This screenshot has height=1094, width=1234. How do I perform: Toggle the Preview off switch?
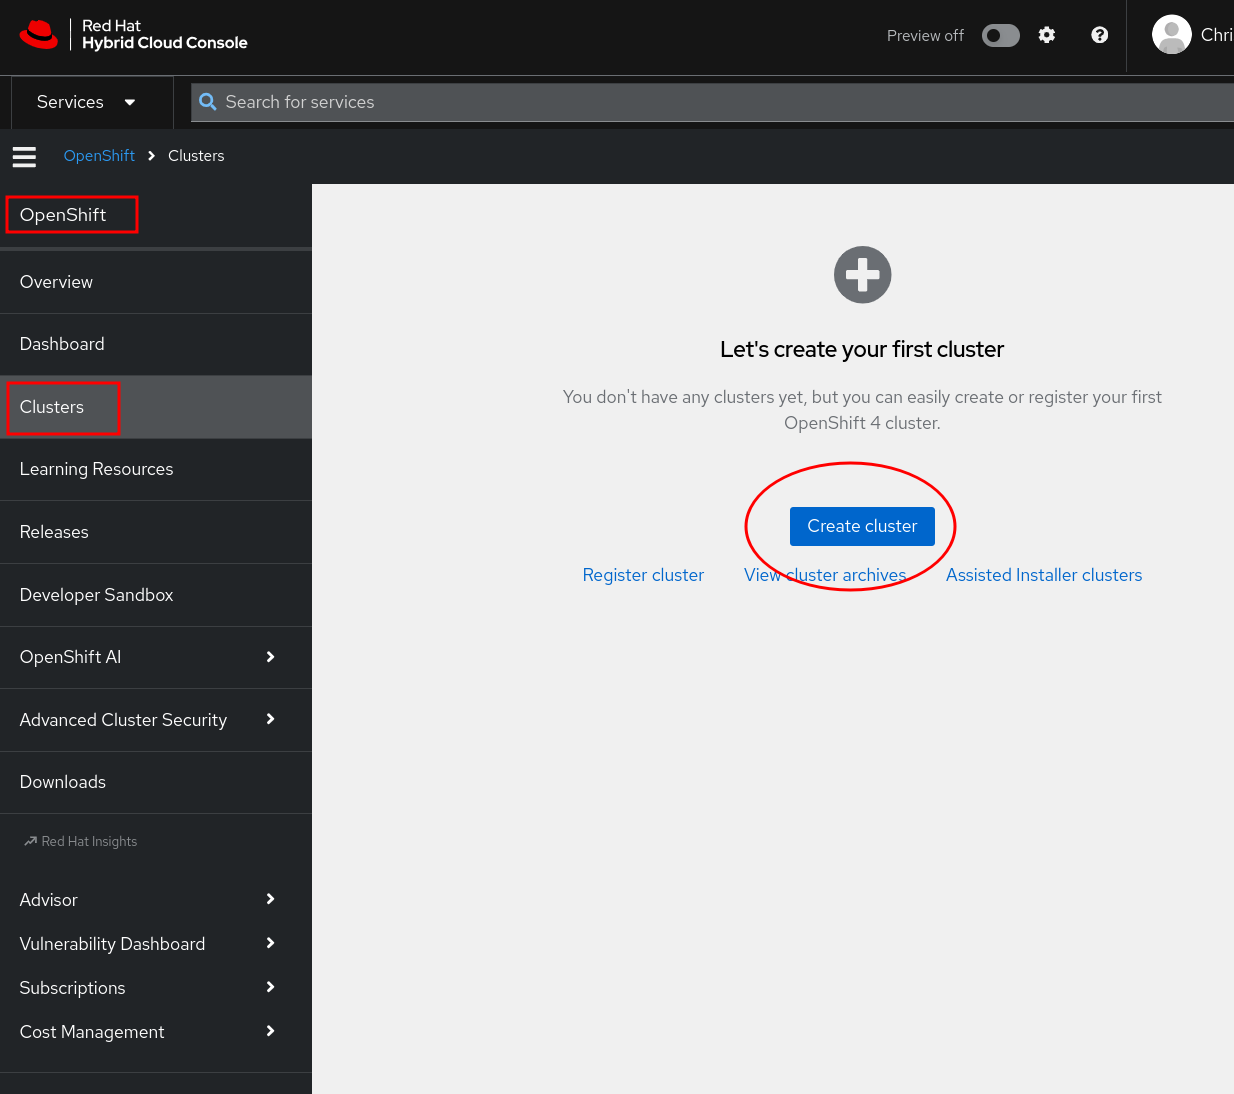[x=1001, y=36]
